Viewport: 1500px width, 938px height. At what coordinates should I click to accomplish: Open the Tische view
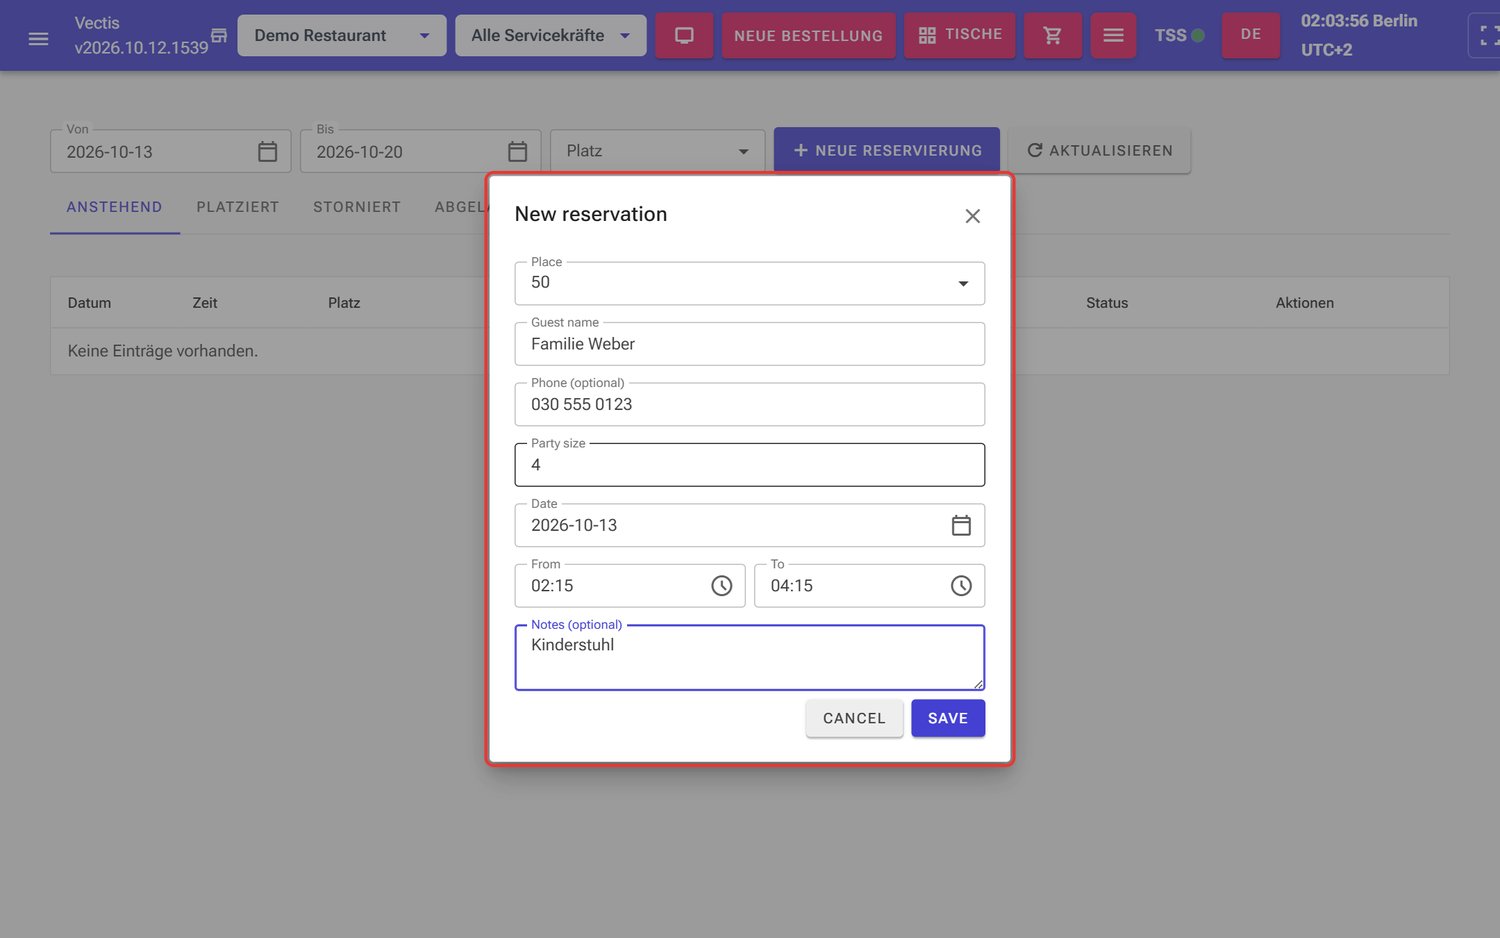click(x=960, y=36)
